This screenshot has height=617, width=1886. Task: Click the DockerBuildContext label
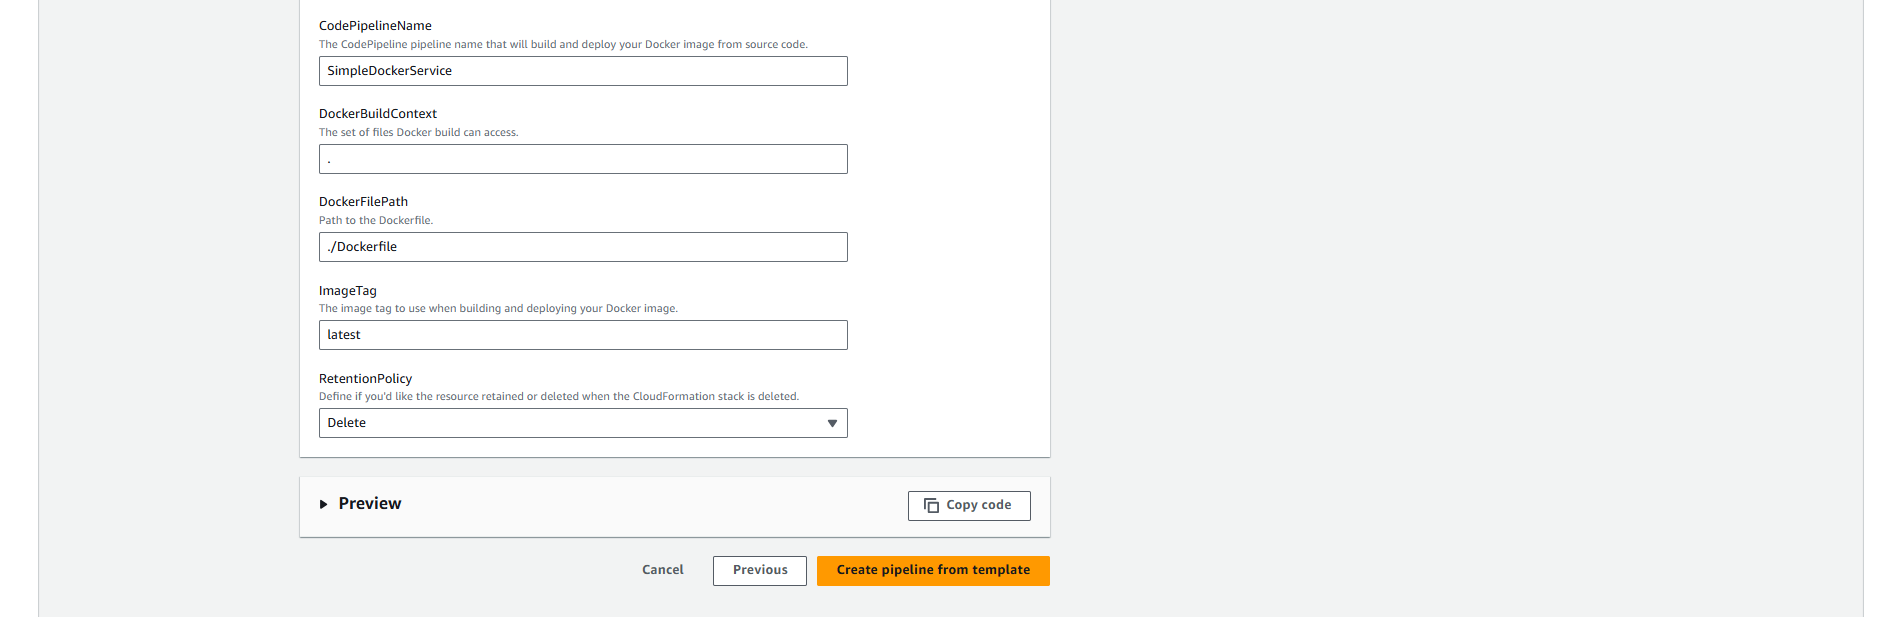coord(378,114)
